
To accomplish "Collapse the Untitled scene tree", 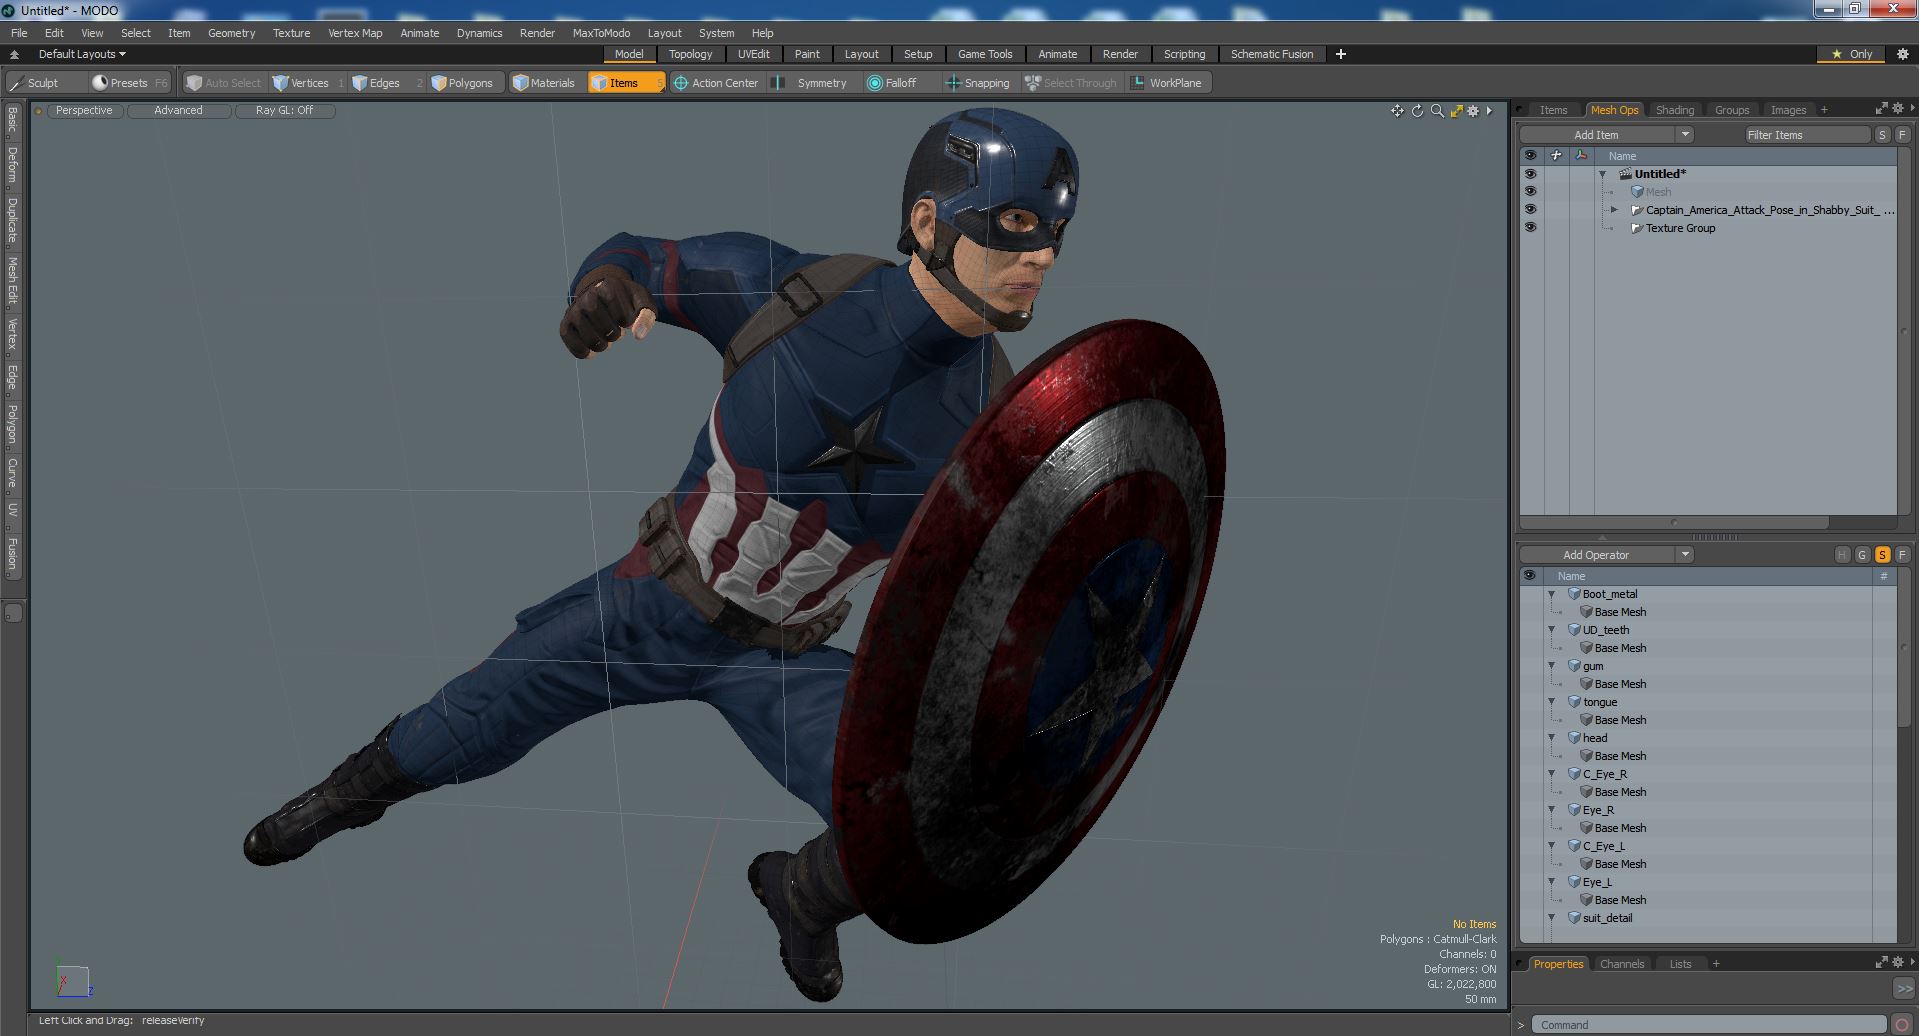I will 1602,174.
